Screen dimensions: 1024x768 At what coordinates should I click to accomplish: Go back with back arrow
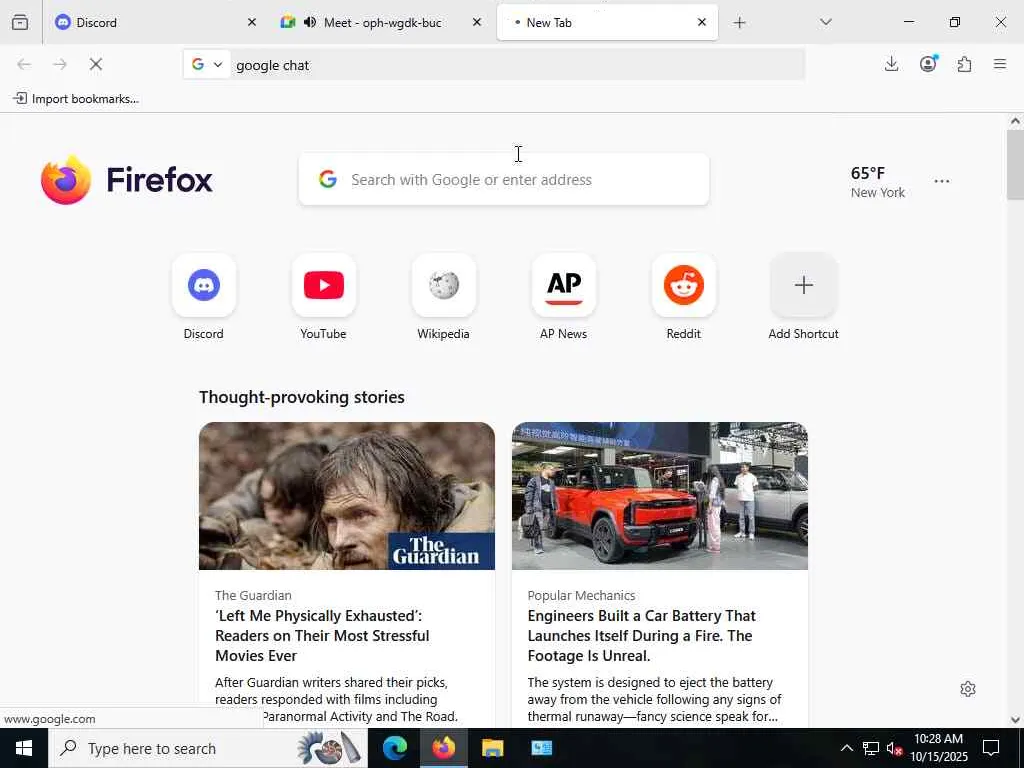(x=24, y=64)
